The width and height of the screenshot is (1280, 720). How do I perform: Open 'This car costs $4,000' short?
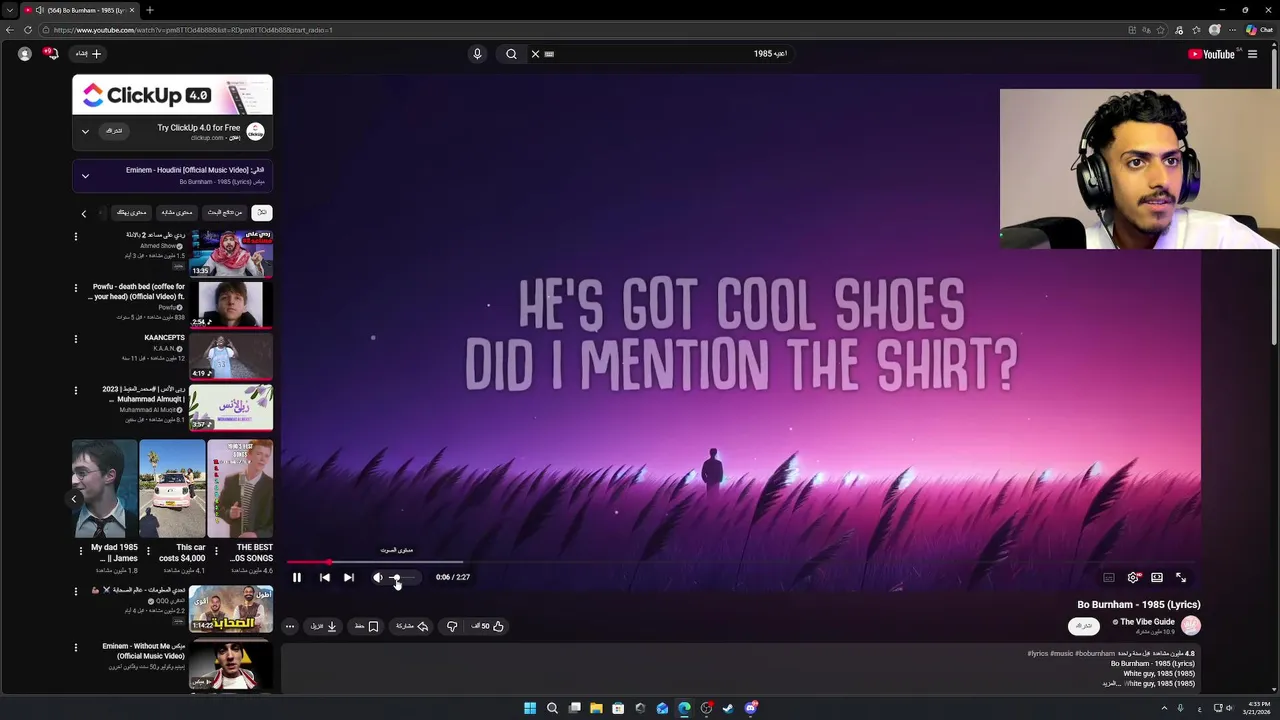[x=172, y=489]
